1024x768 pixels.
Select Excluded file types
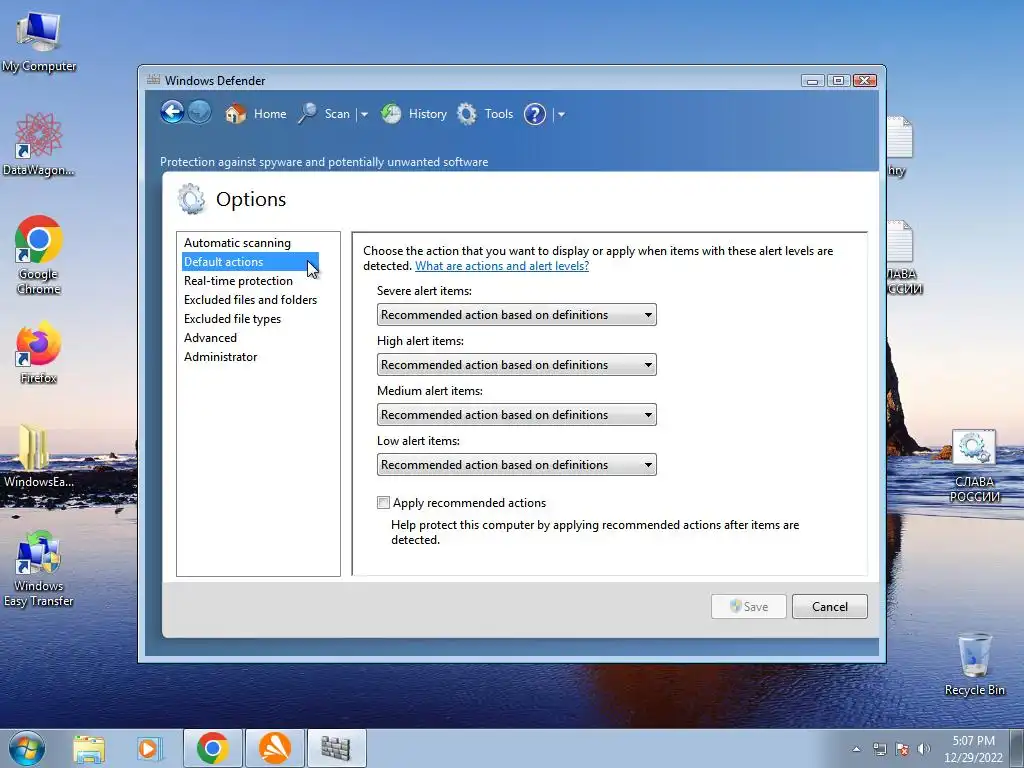(x=232, y=318)
